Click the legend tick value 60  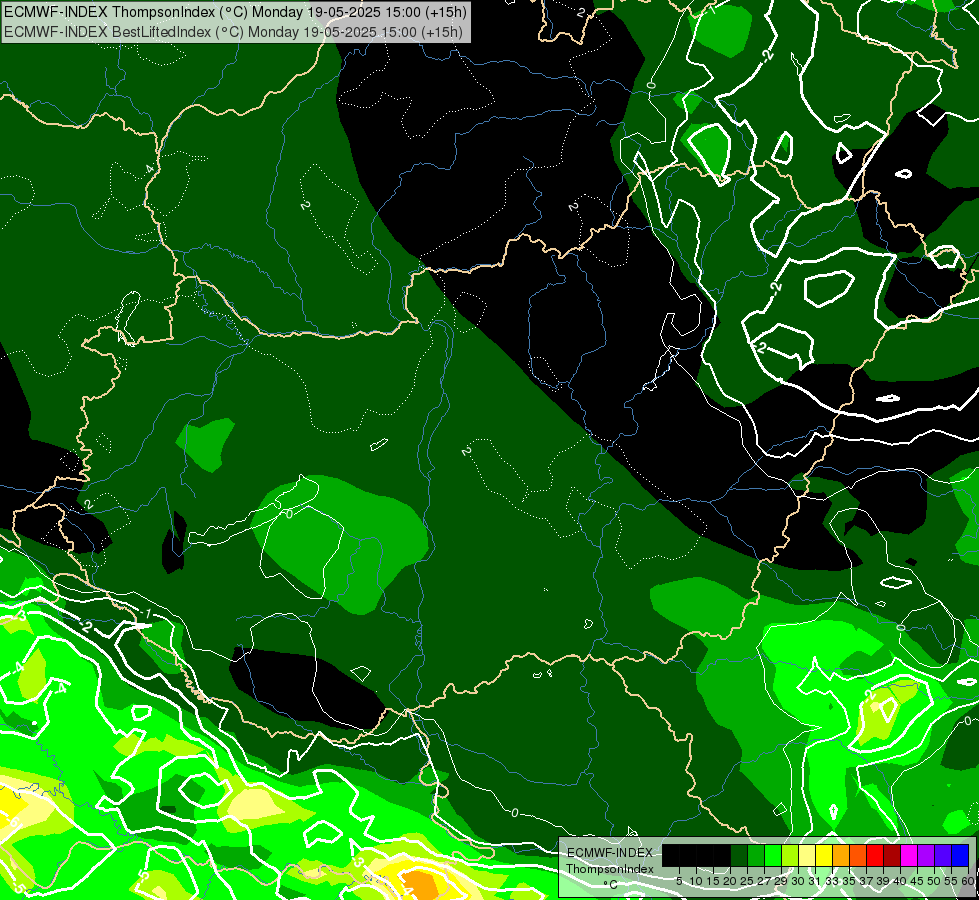point(968,881)
